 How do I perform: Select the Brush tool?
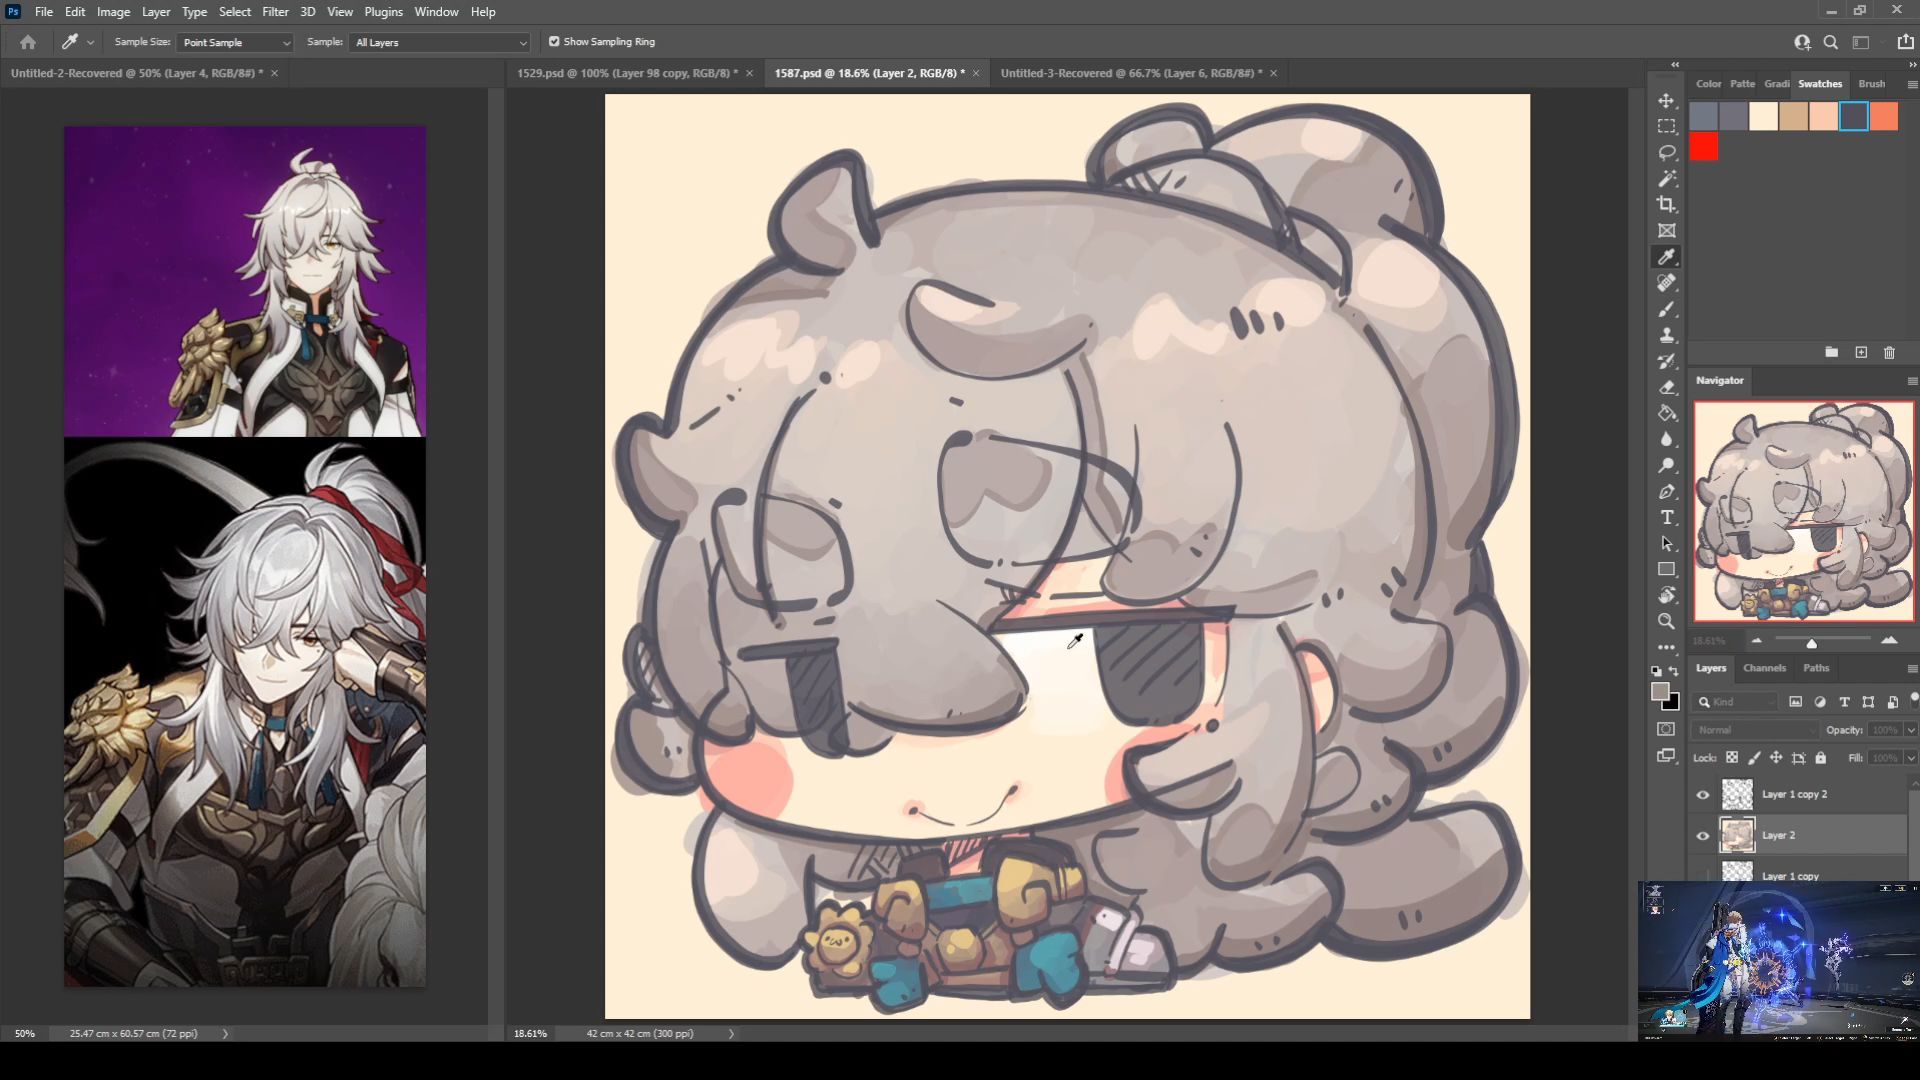tap(1666, 309)
